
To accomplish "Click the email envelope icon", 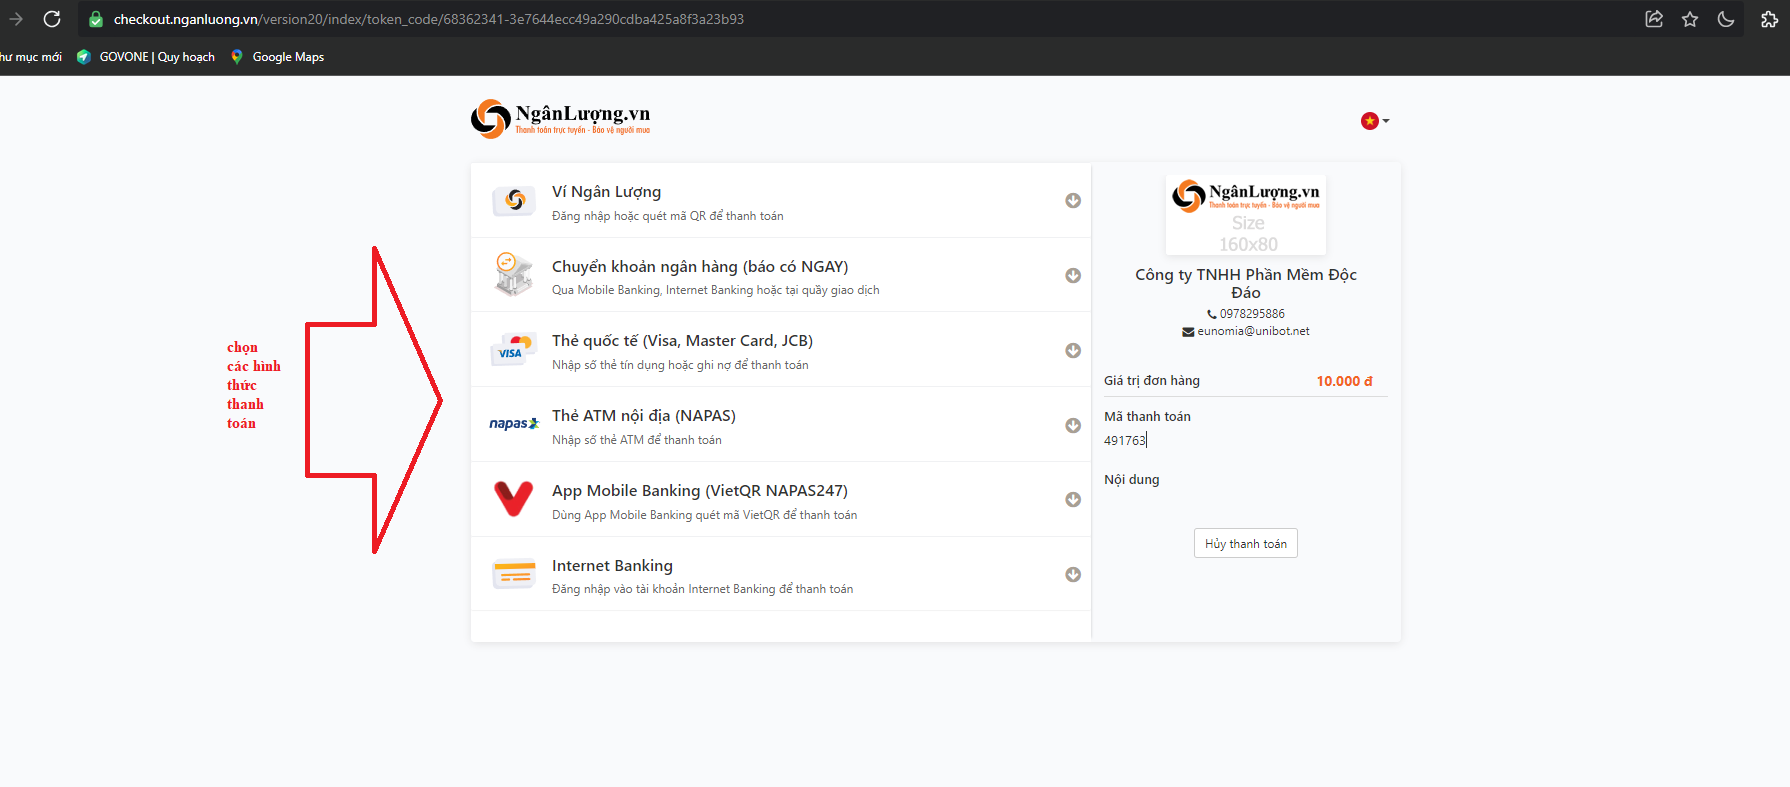I will pyautogui.click(x=1188, y=332).
